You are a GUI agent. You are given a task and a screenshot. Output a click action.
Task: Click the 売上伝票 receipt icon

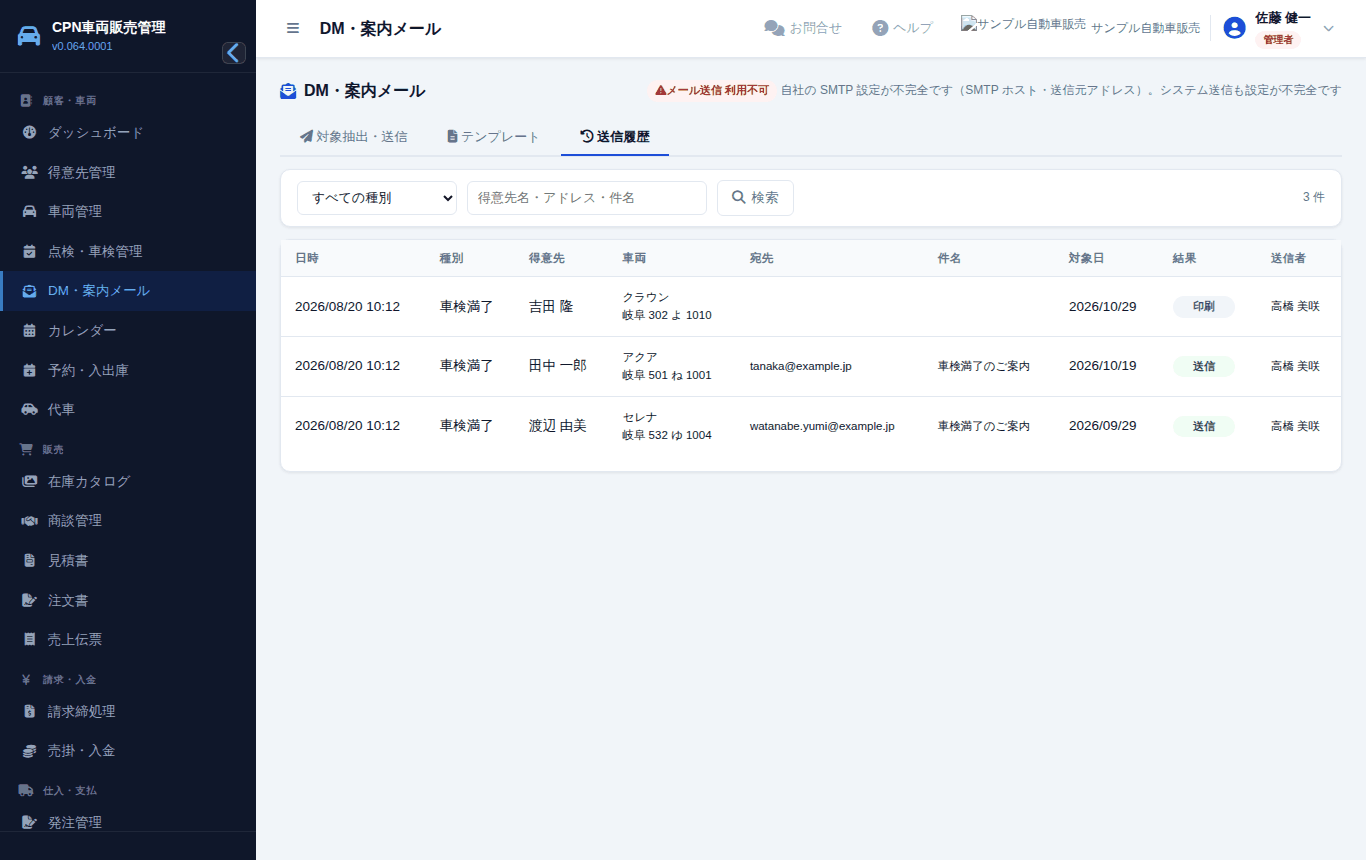pyautogui.click(x=29, y=639)
